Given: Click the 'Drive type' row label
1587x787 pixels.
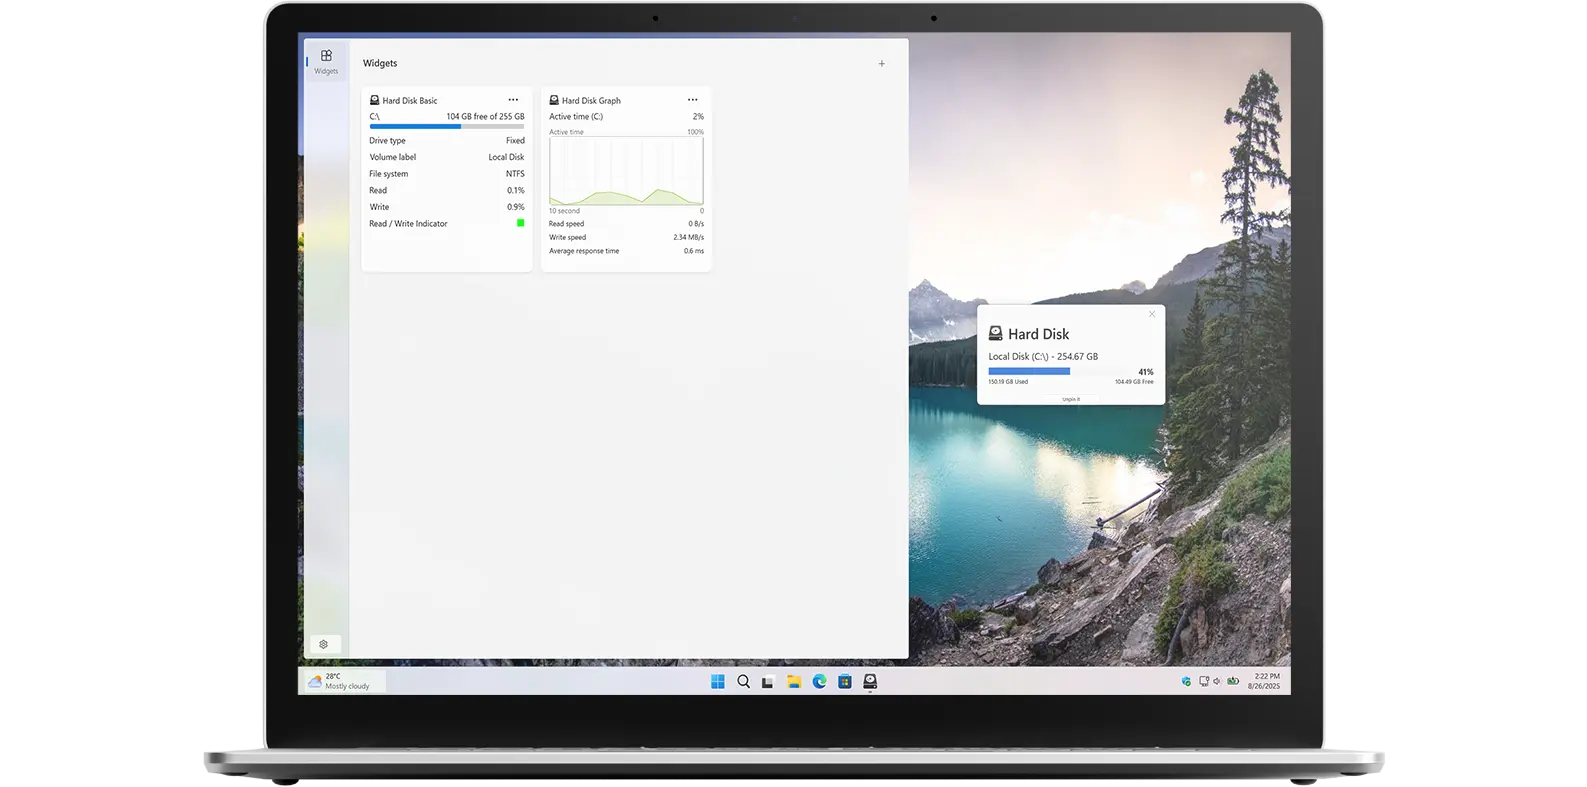Looking at the screenshot, I should [387, 141].
